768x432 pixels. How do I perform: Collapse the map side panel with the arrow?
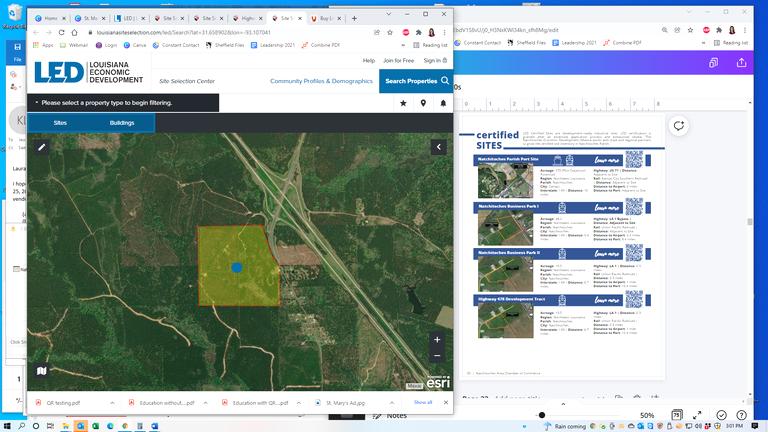tap(439, 147)
